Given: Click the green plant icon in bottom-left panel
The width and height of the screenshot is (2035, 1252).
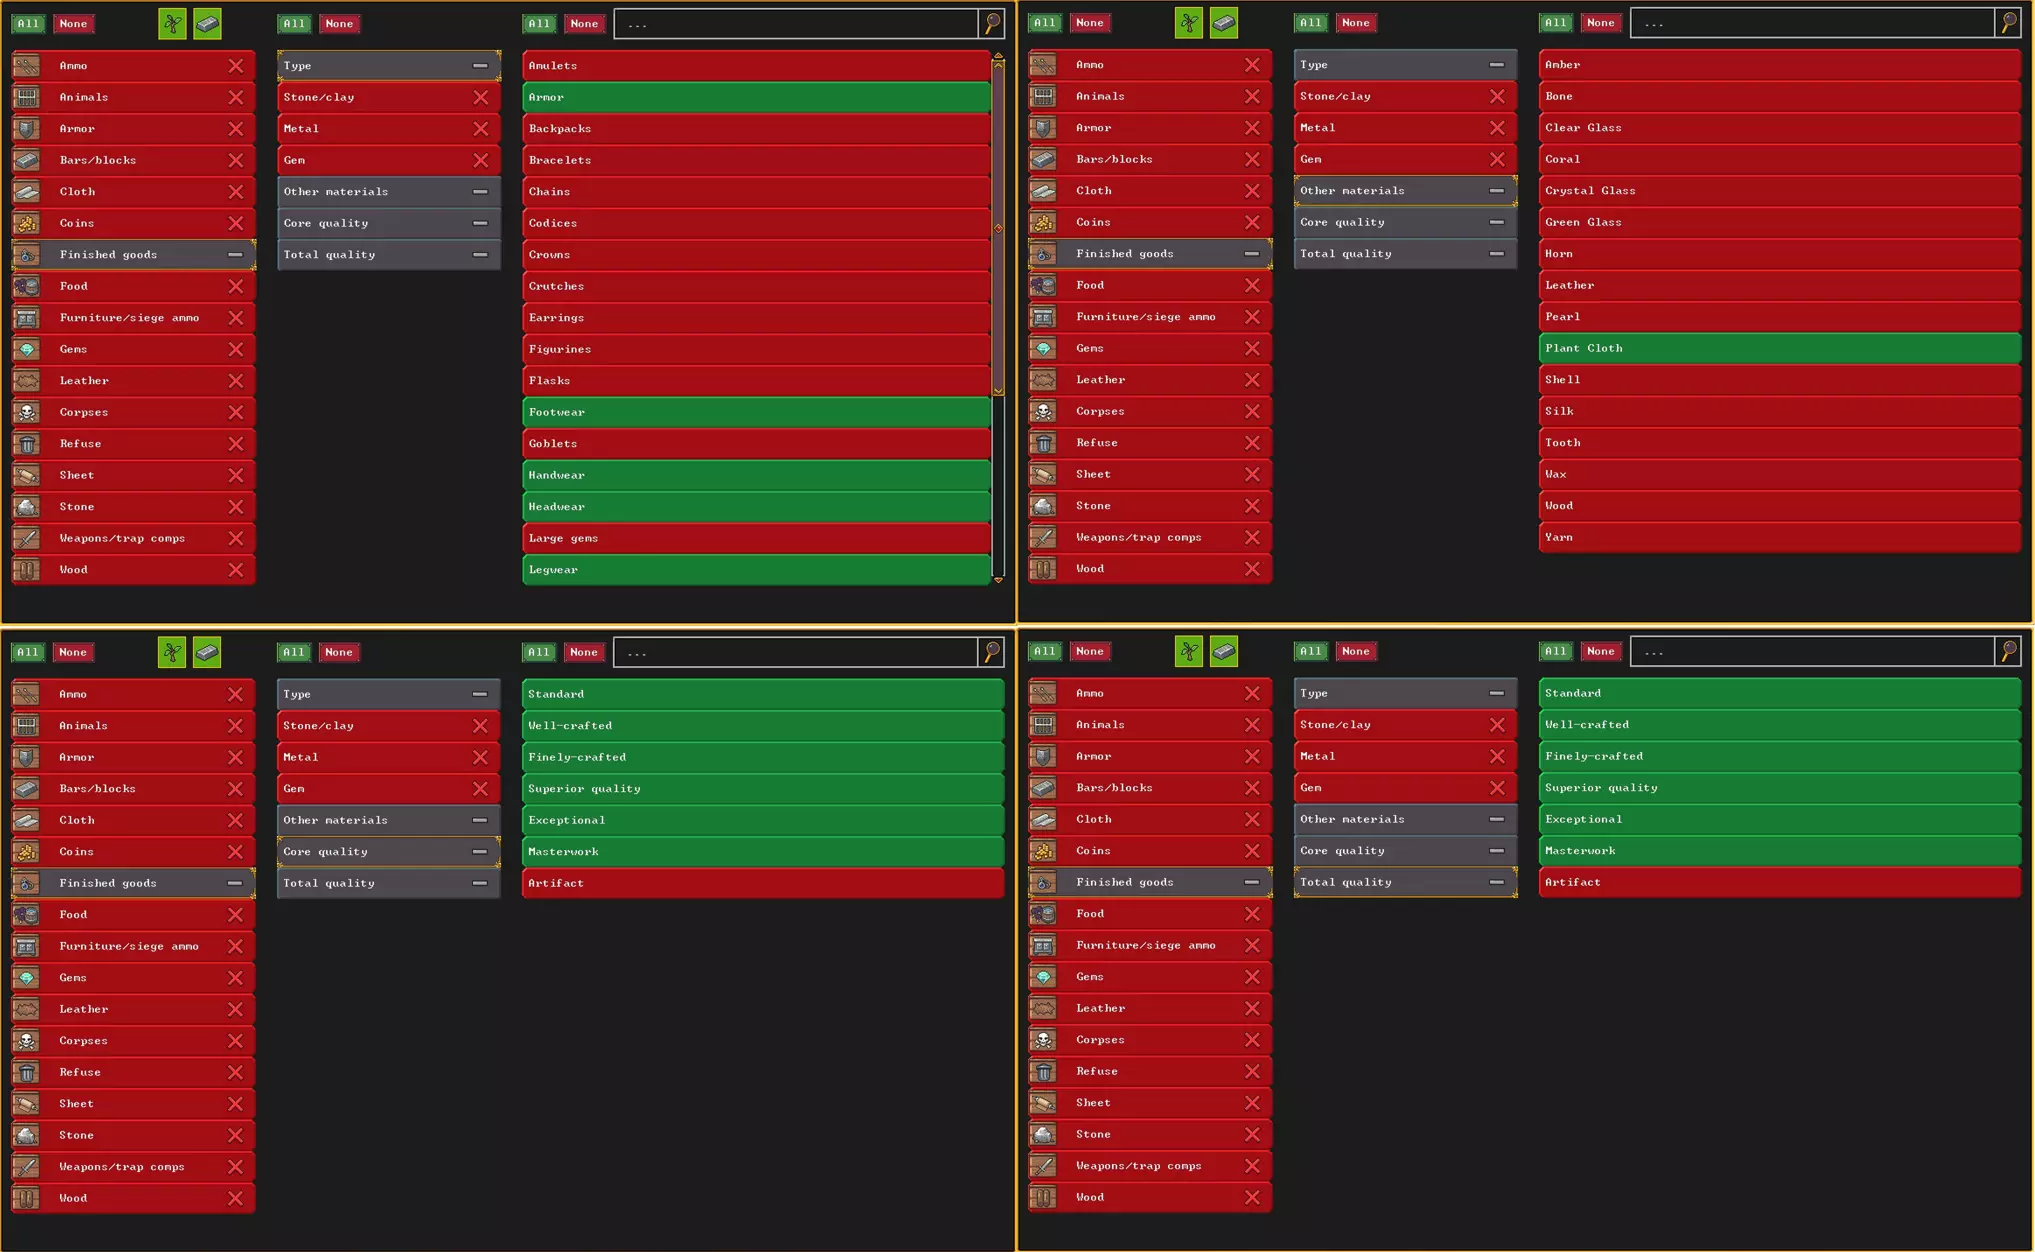Looking at the screenshot, I should click(x=172, y=652).
